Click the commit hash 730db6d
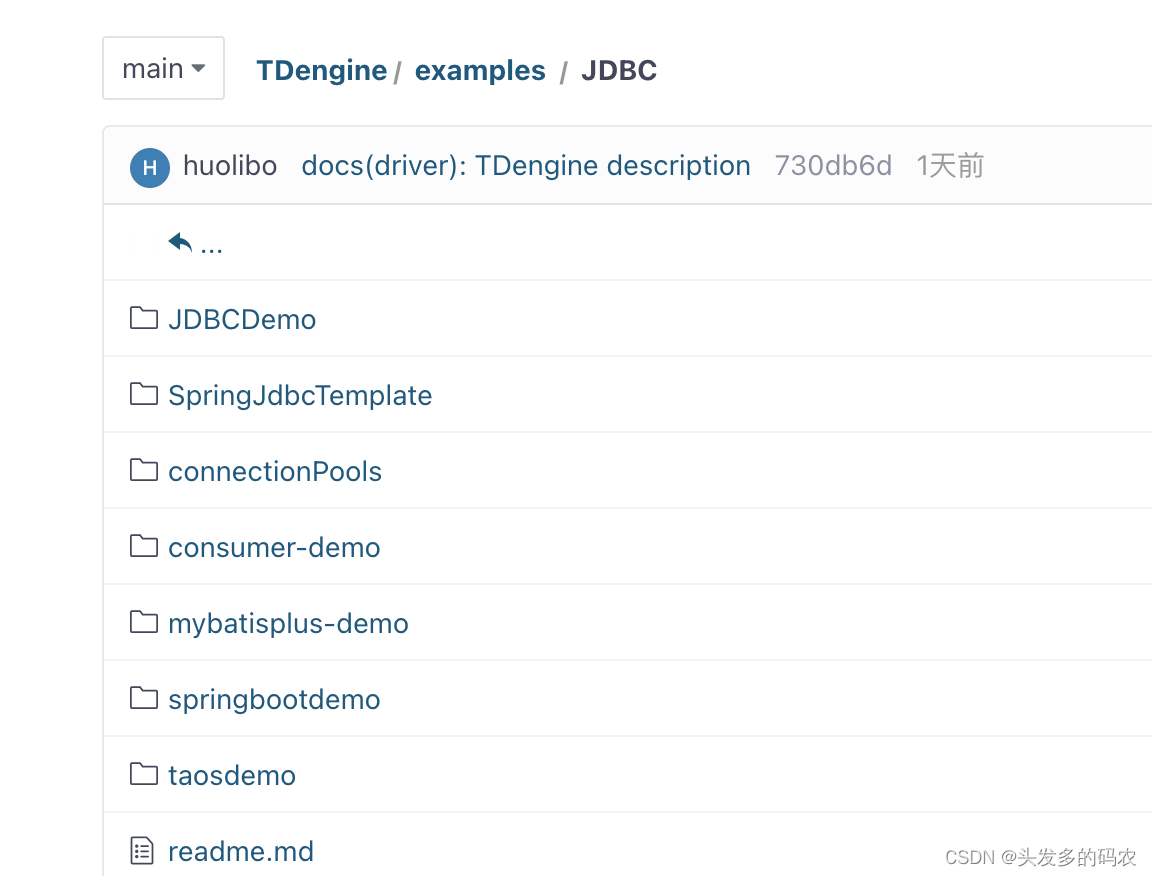Screen dimensions: 1152x876 (x=833, y=166)
